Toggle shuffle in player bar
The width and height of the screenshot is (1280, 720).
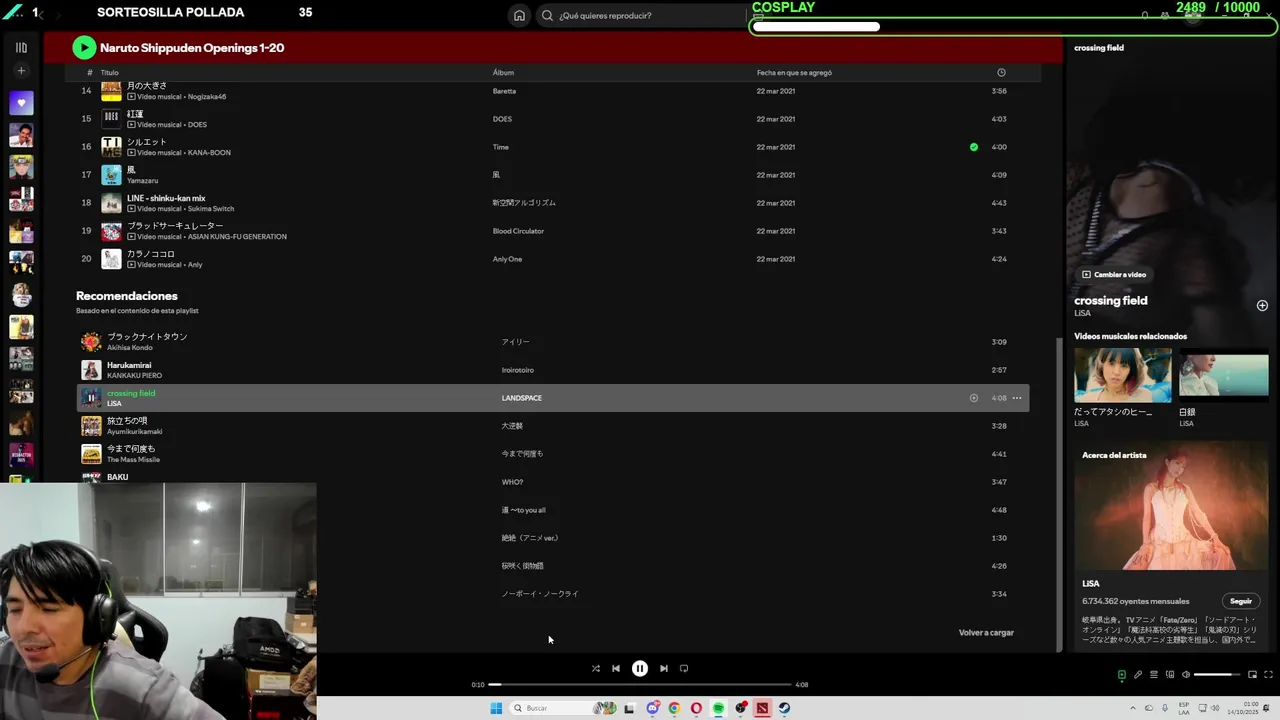(596, 669)
